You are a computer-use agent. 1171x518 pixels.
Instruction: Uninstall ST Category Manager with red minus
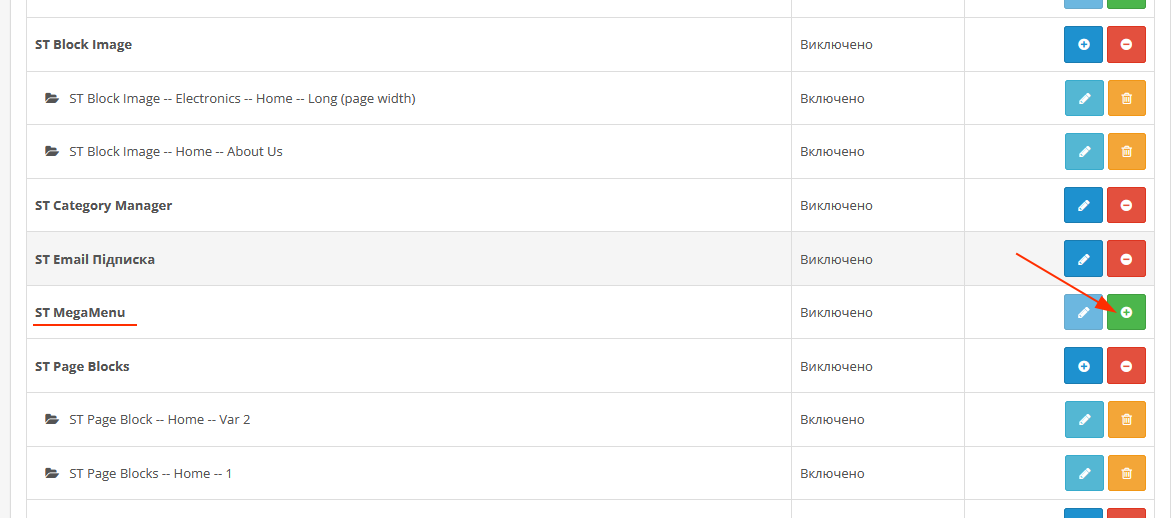pyautogui.click(x=1126, y=205)
